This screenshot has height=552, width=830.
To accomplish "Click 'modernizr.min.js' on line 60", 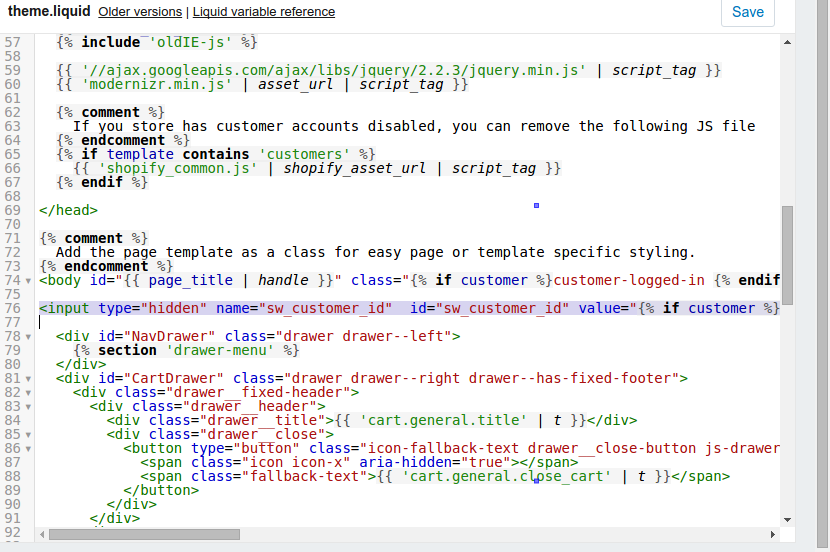I will click(157, 84).
